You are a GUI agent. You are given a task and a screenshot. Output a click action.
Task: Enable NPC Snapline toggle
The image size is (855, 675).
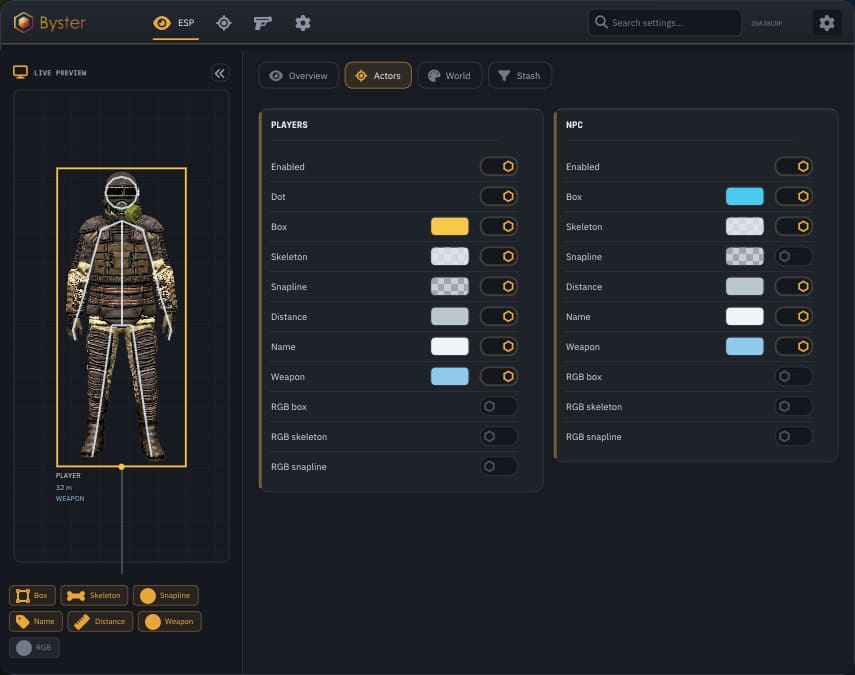pyautogui.click(x=793, y=256)
